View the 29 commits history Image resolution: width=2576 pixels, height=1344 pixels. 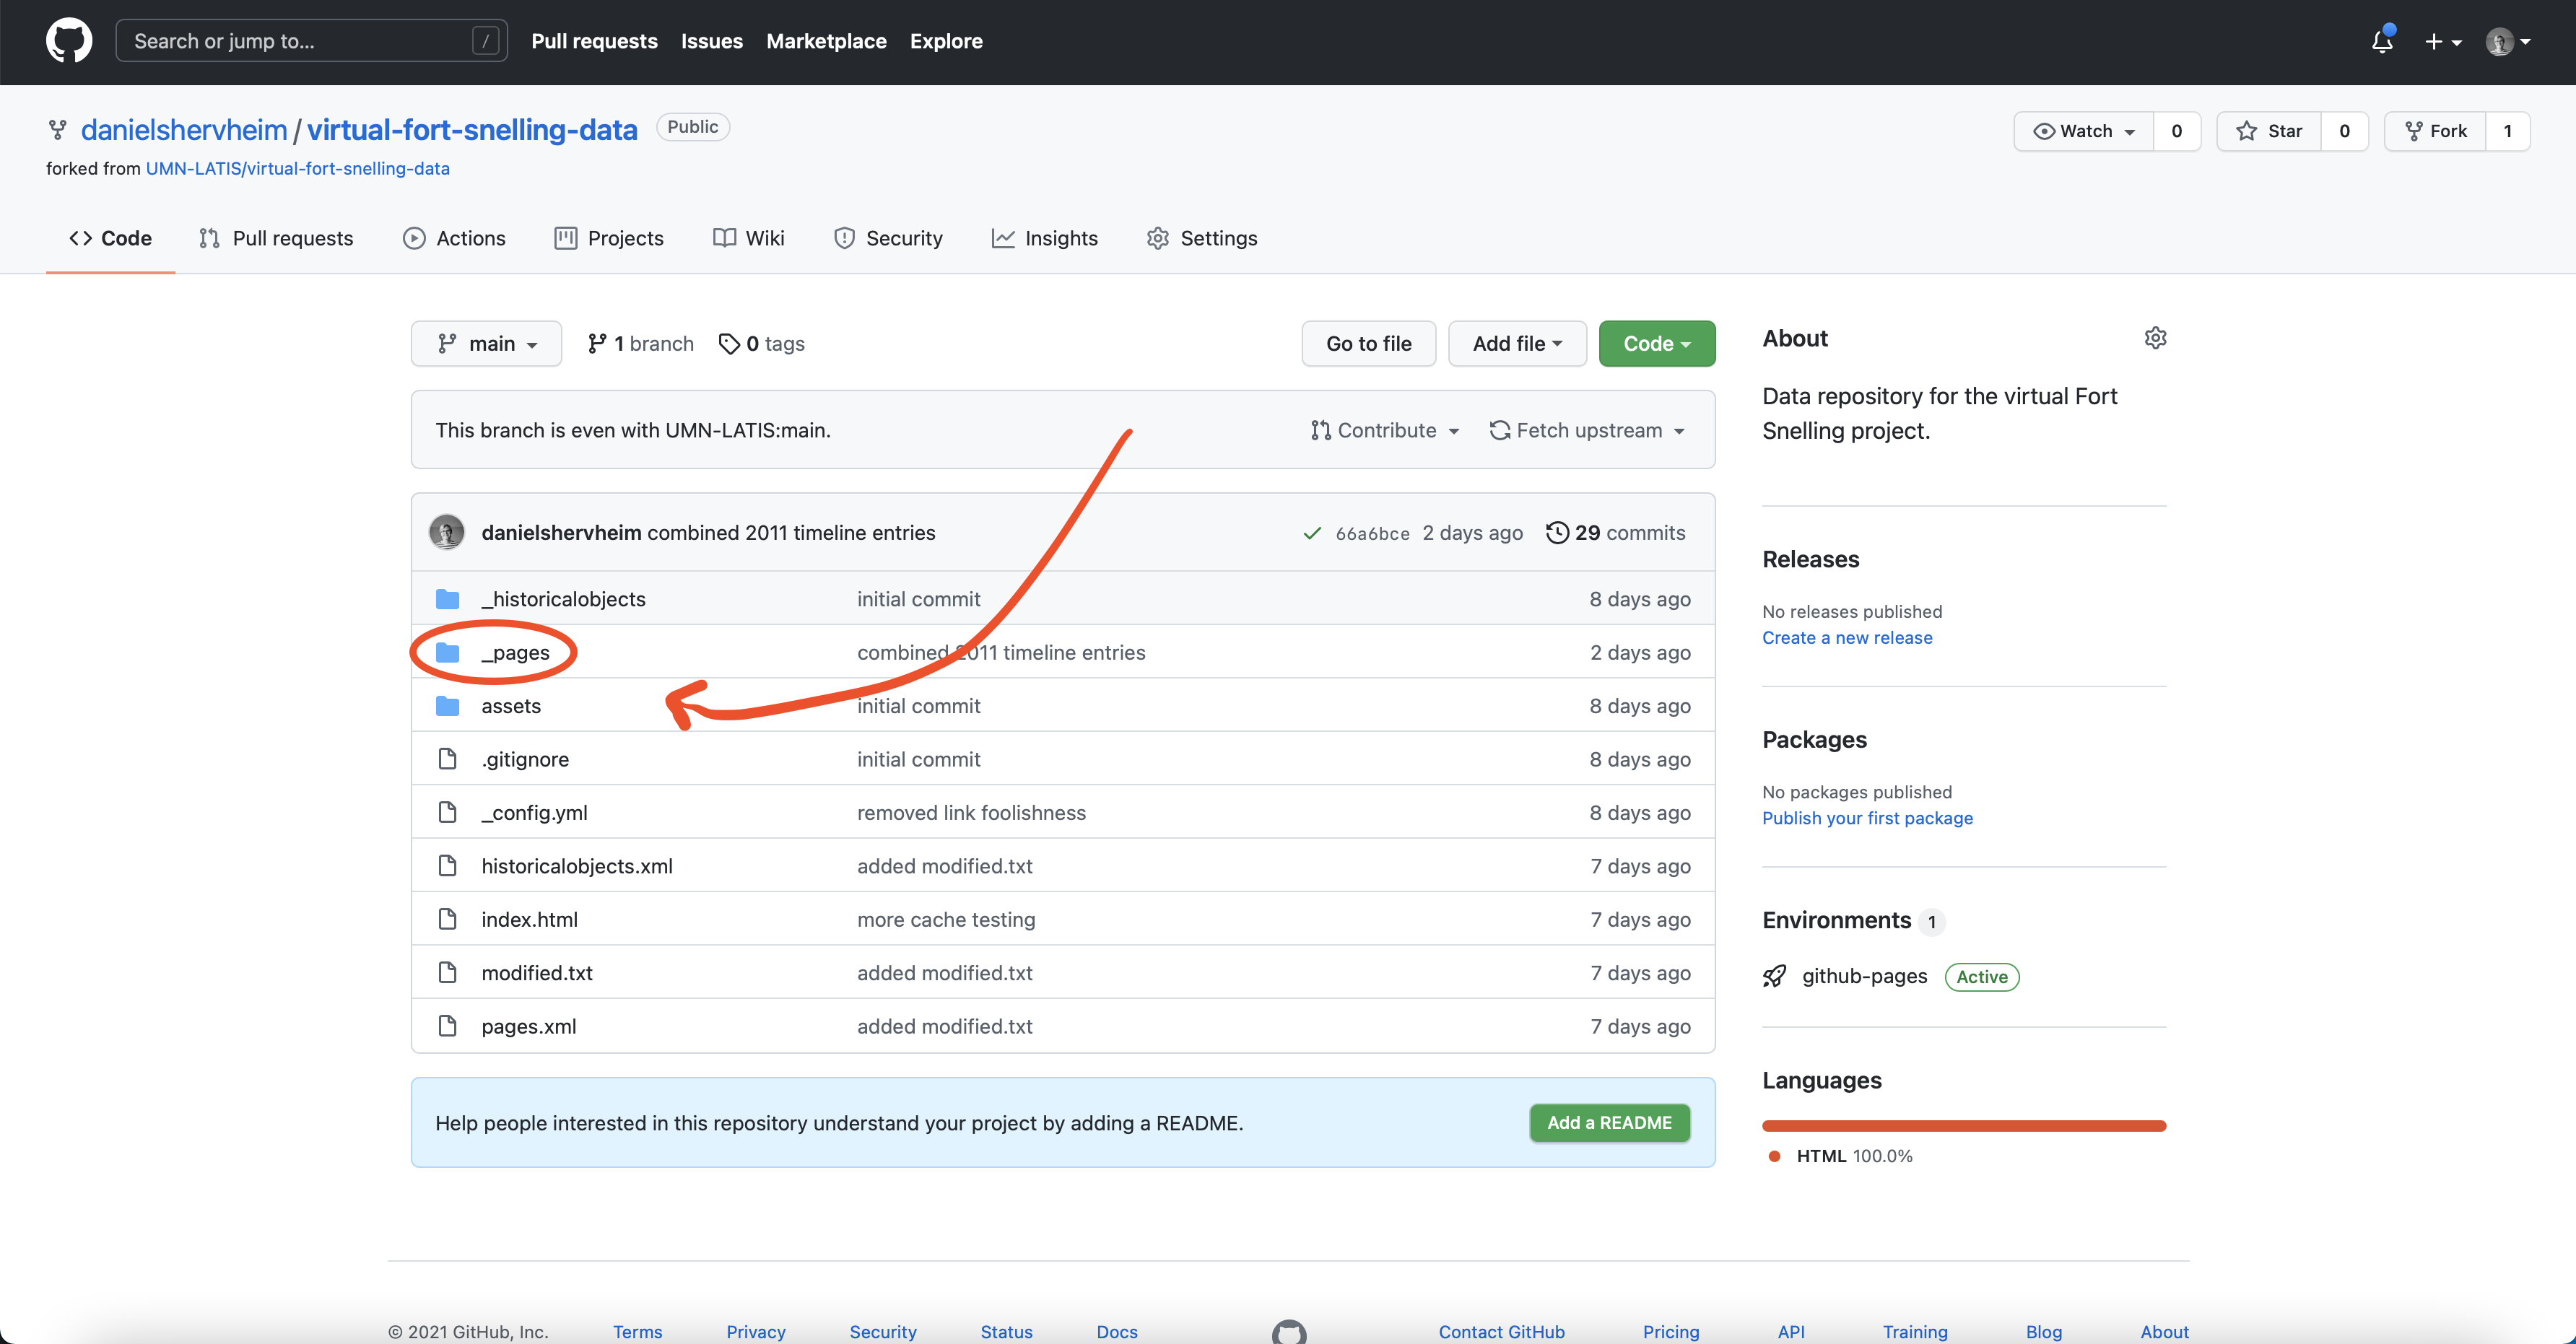point(1615,532)
